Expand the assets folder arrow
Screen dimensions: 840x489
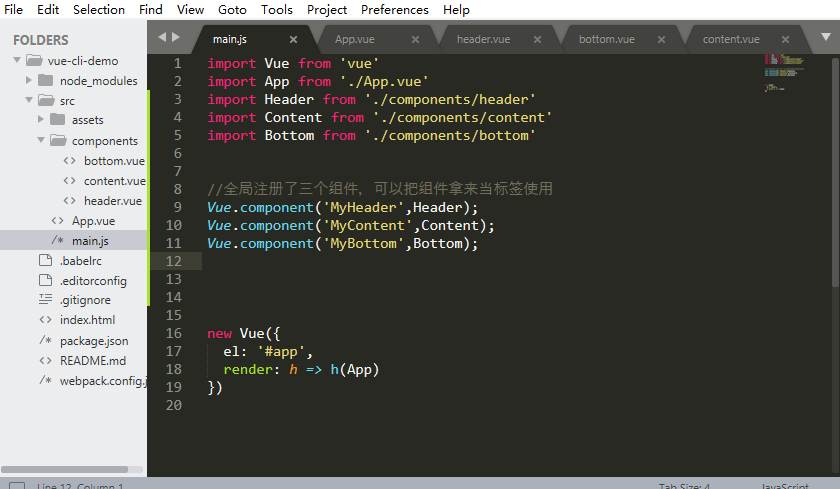[41, 119]
